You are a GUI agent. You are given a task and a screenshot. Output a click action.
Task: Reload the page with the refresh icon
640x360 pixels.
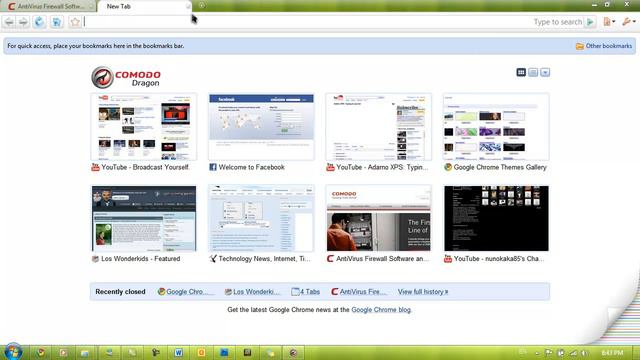(39, 22)
